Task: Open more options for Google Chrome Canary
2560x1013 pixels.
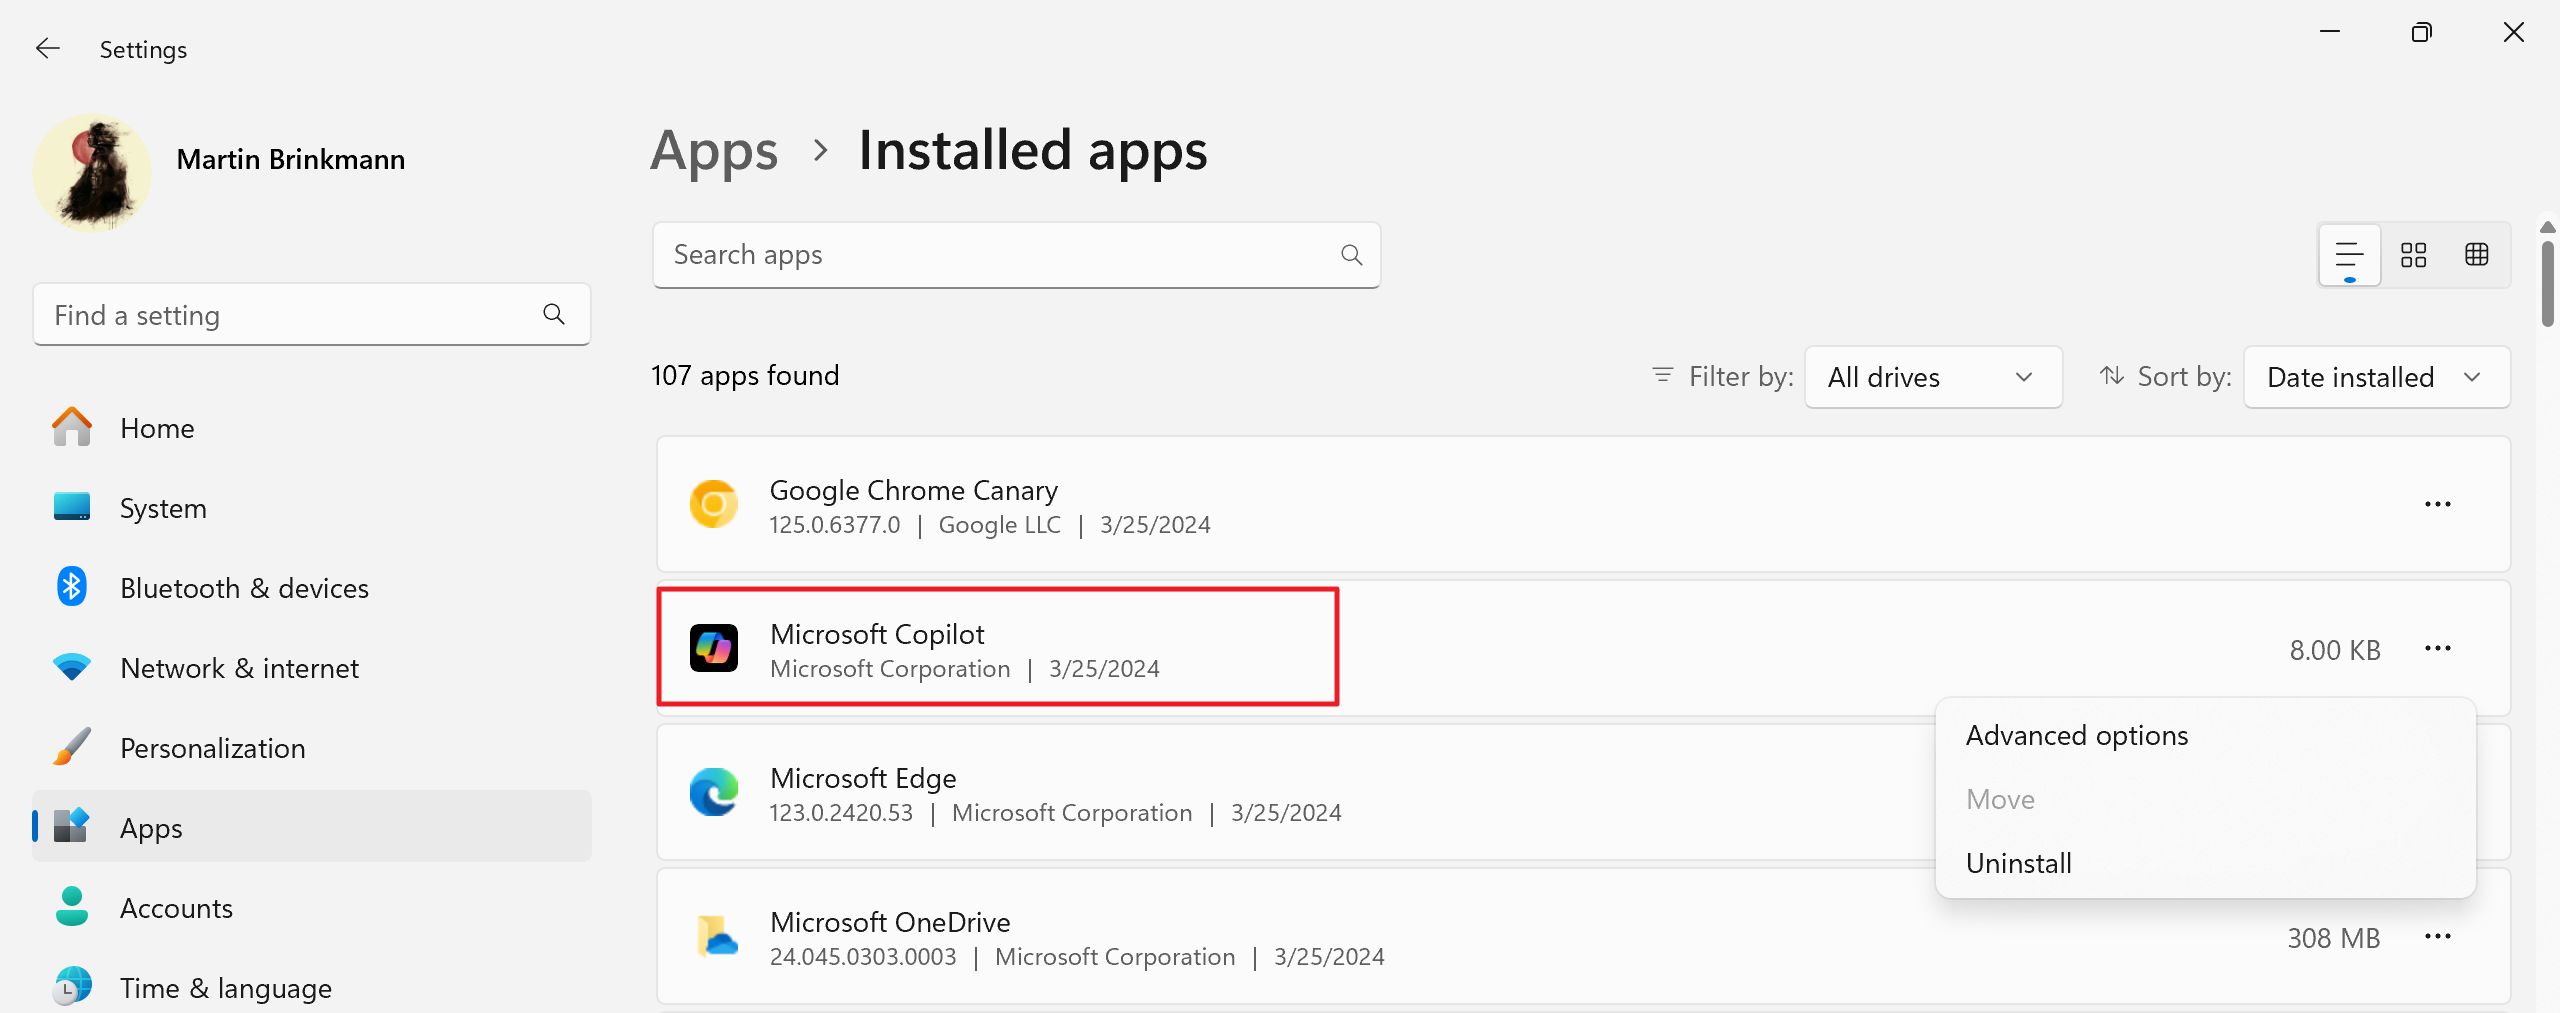Action: (2437, 504)
